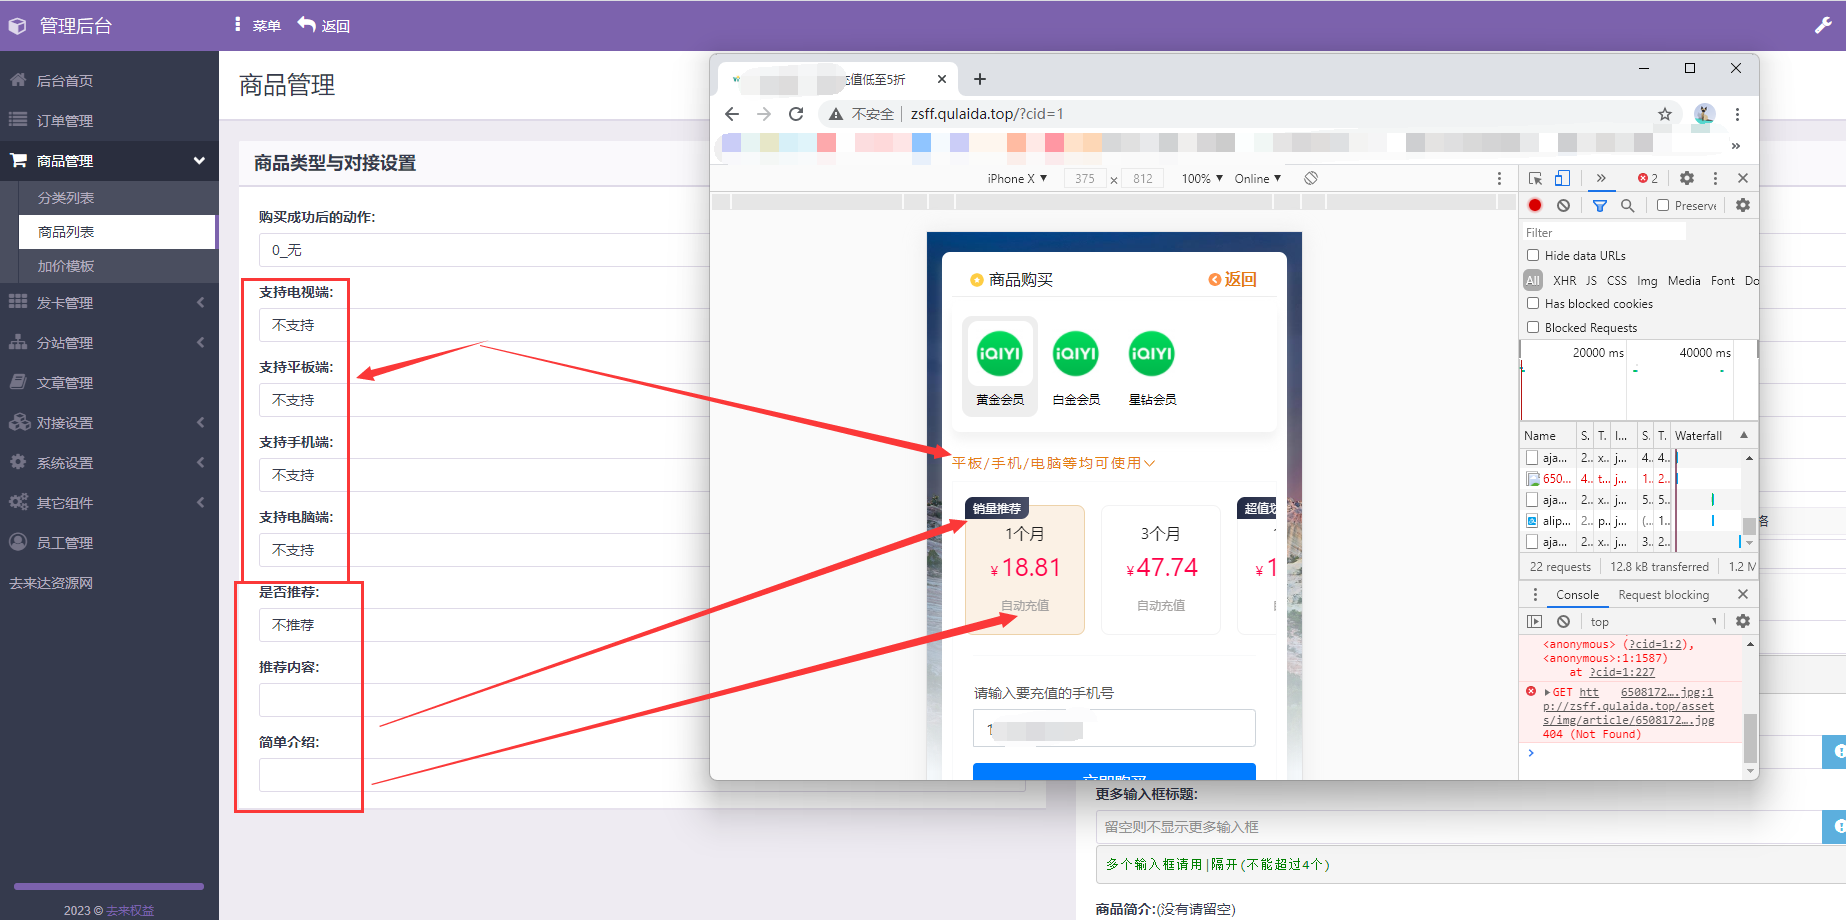Open the 菜单 menu toggle in header
Image resolution: width=1846 pixels, height=920 pixels.
click(x=258, y=25)
